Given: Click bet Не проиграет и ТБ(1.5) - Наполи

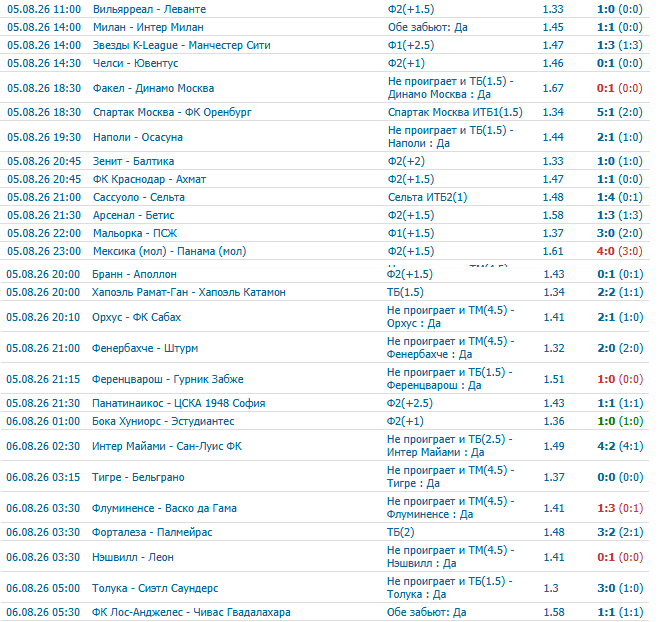Looking at the screenshot, I should [451, 137].
